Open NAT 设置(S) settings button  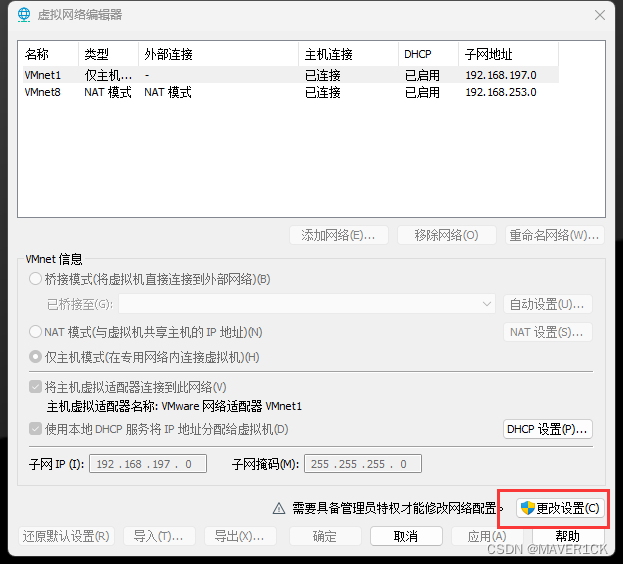[x=548, y=332]
